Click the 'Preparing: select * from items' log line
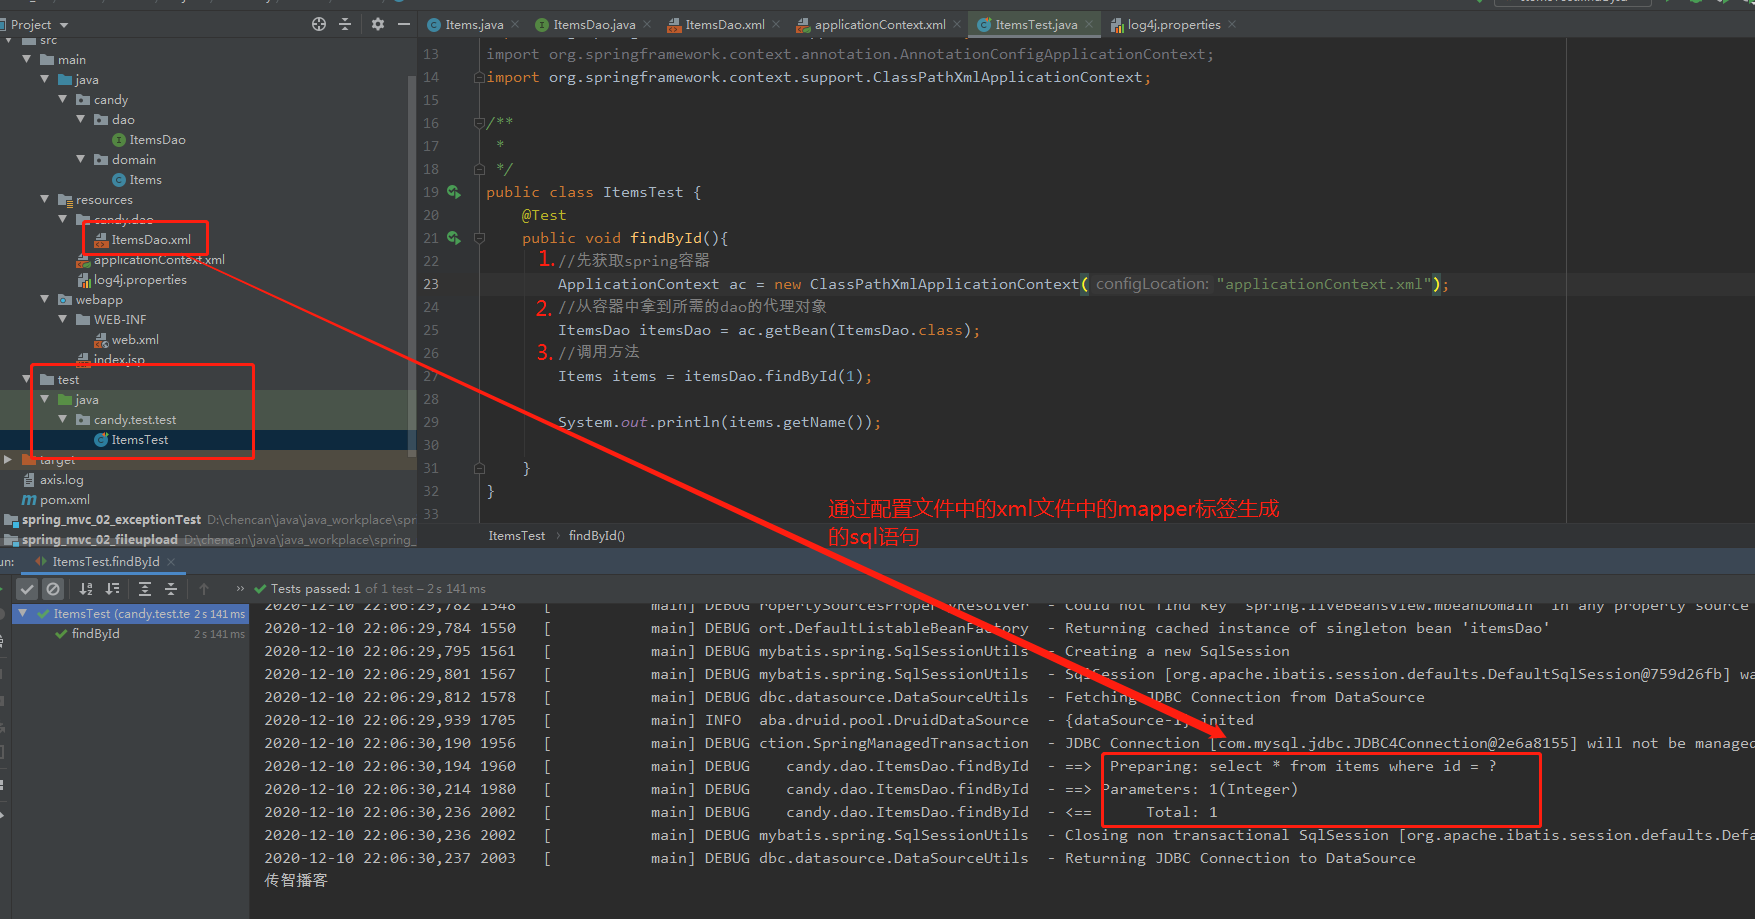1756x920 pixels. (x=1303, y=766)
